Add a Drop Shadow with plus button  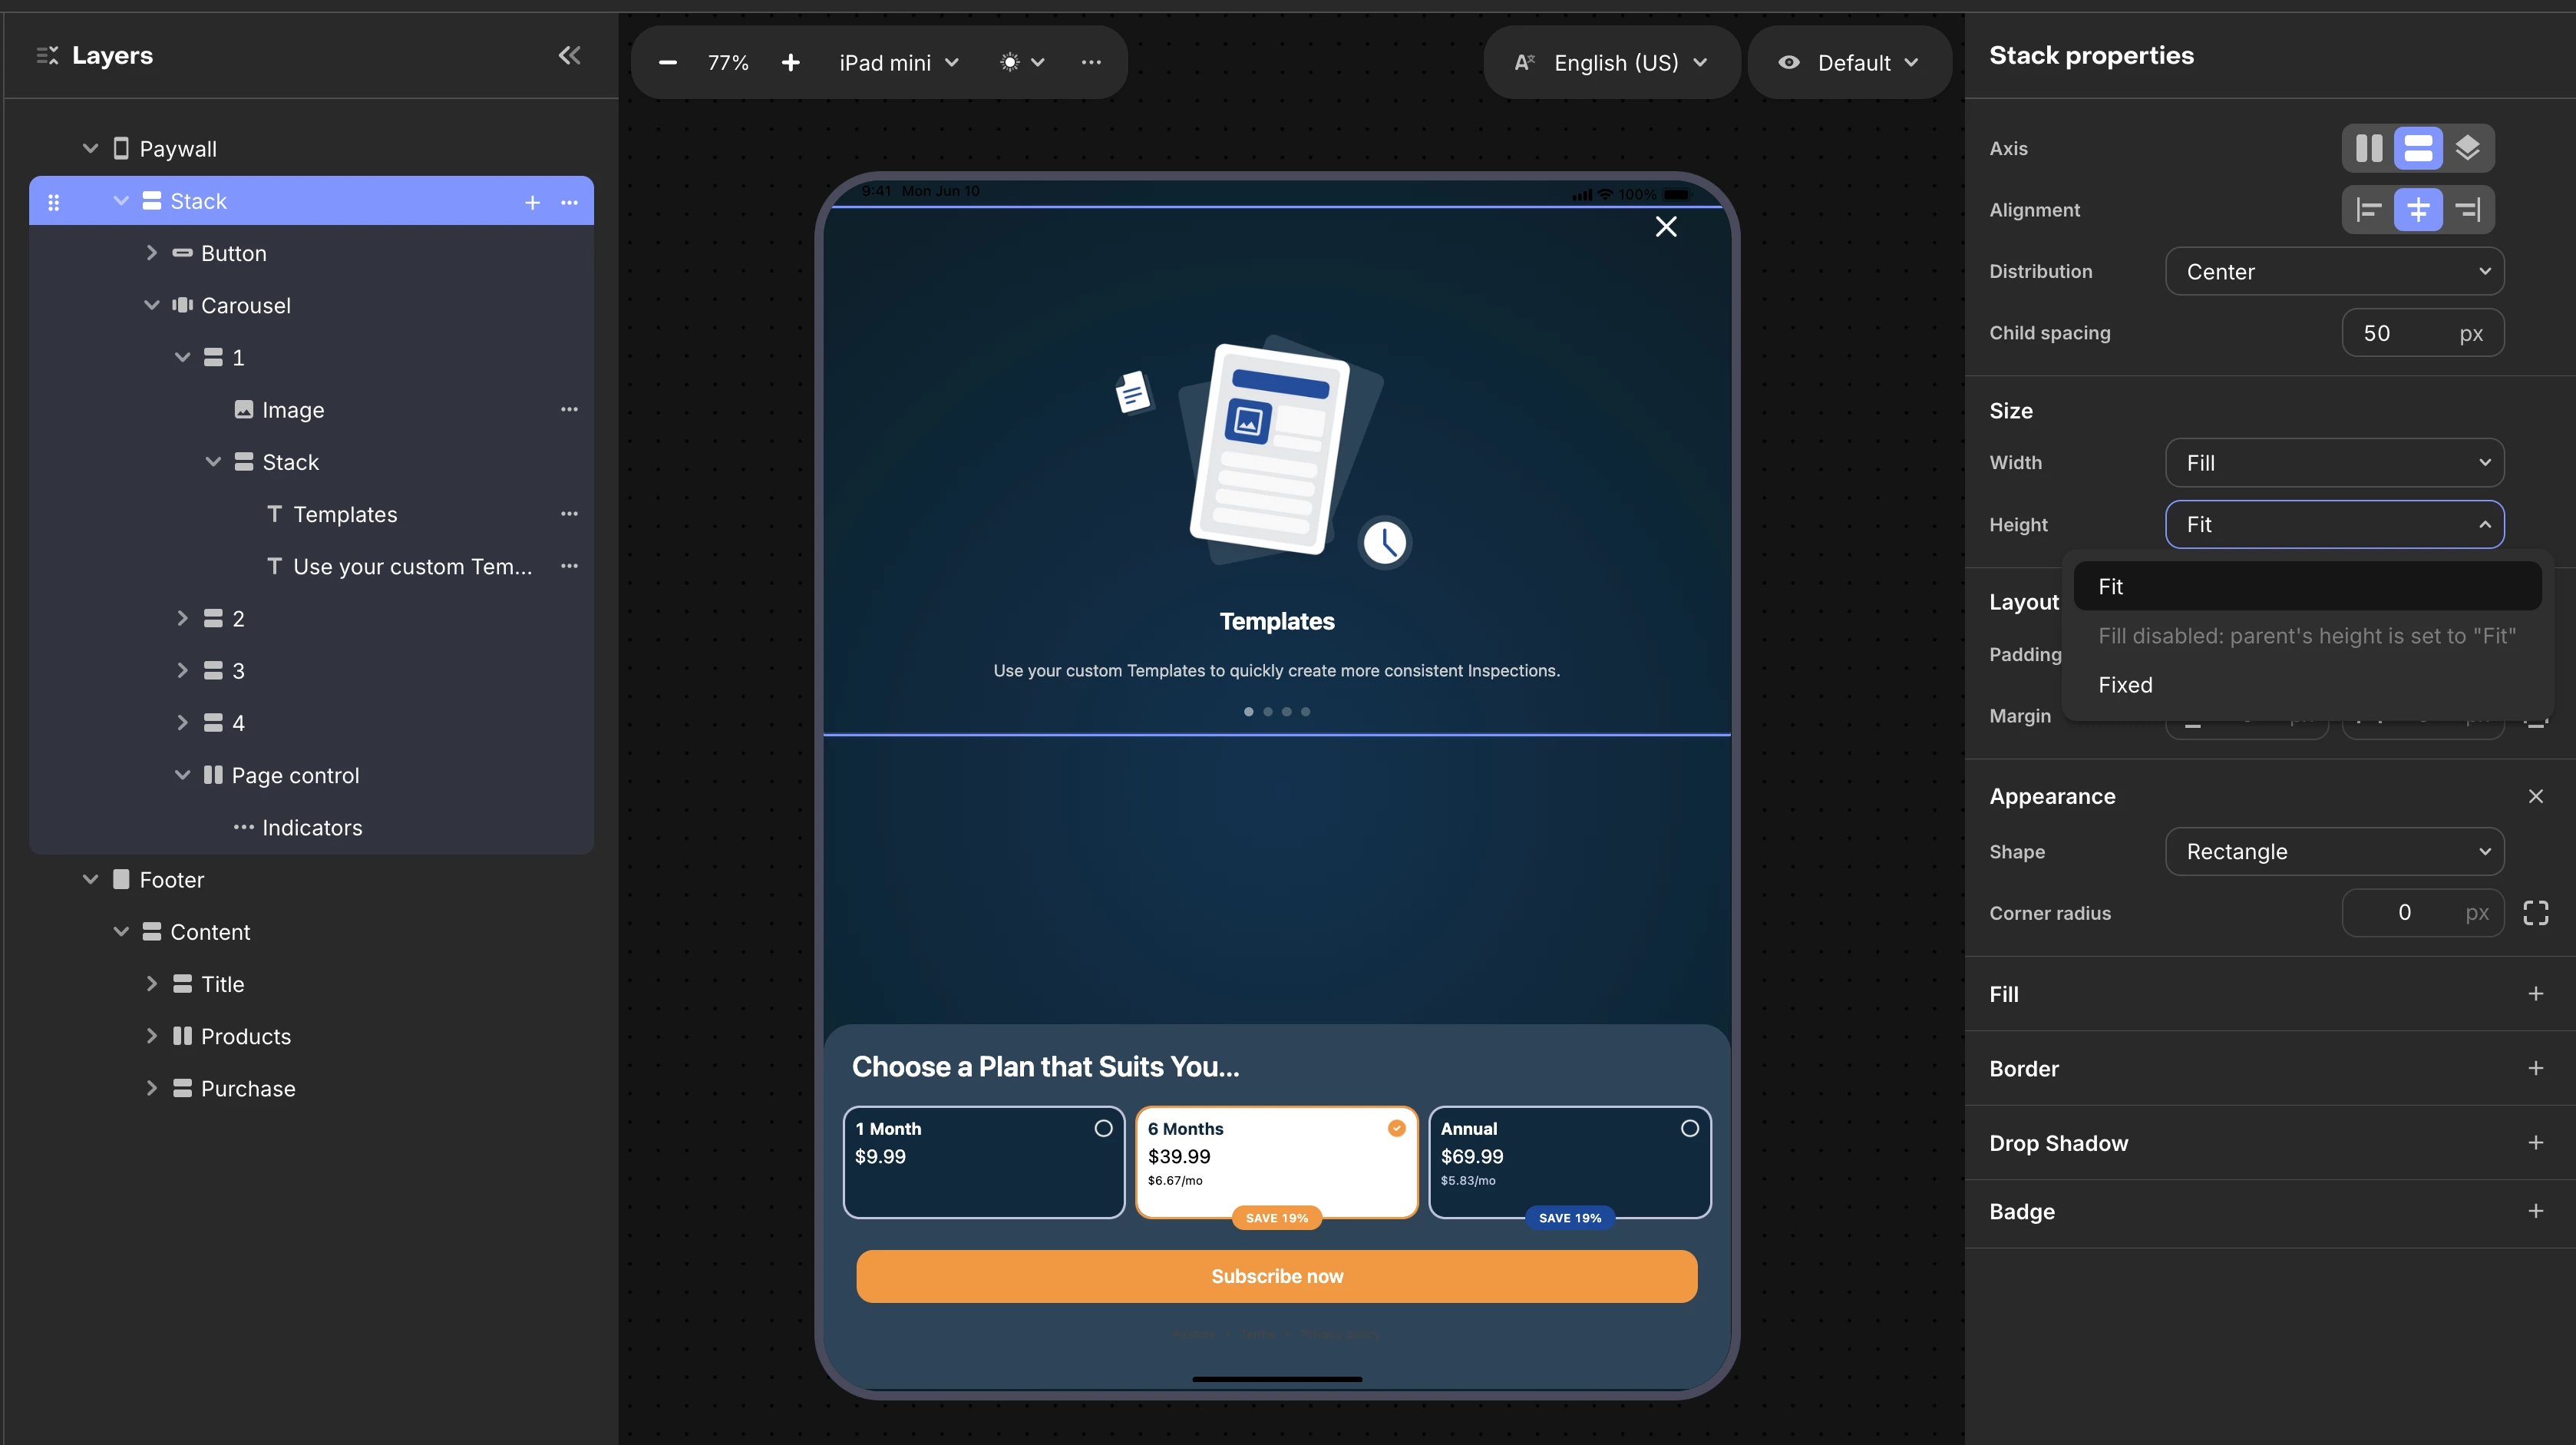coord(2535,1142)
